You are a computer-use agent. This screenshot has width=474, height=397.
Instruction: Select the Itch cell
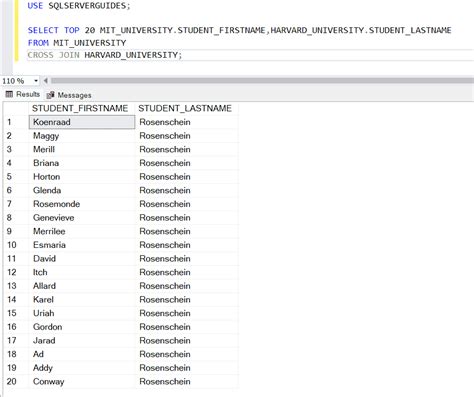(x=82, y=272)
